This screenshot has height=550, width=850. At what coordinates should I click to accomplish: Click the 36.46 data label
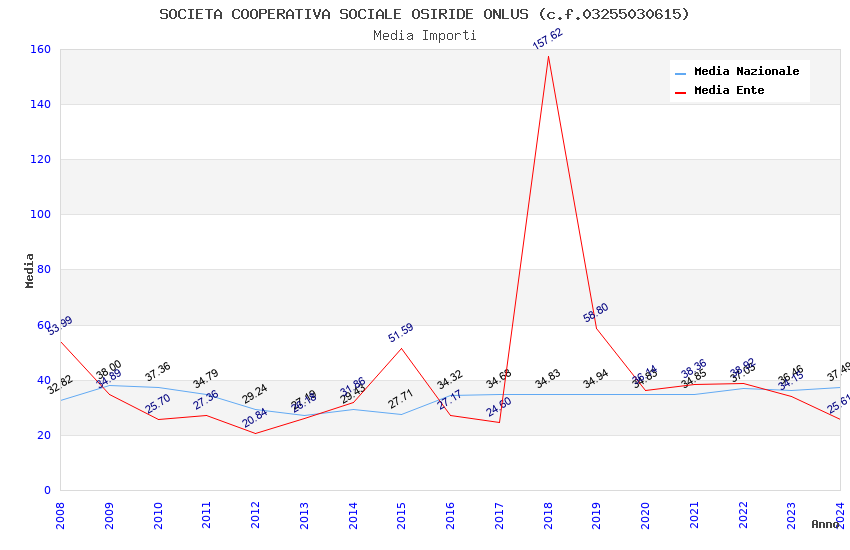point(790,374)
